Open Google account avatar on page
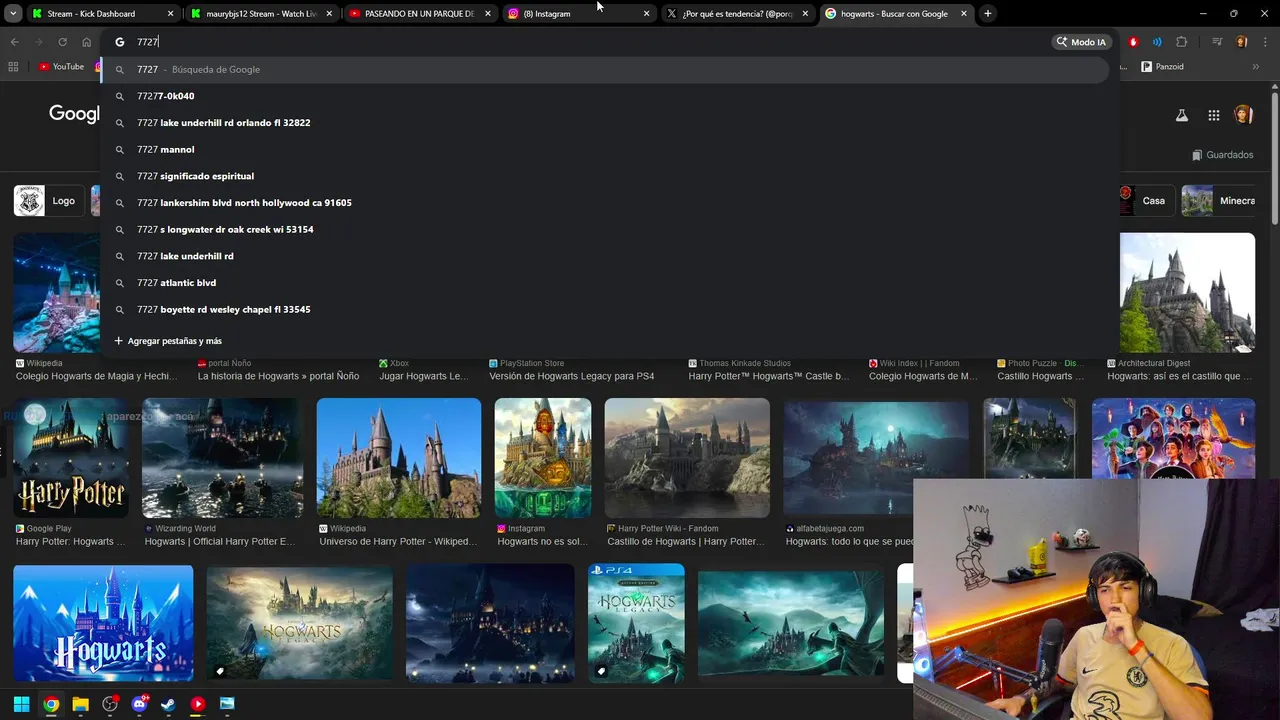 1244,115
